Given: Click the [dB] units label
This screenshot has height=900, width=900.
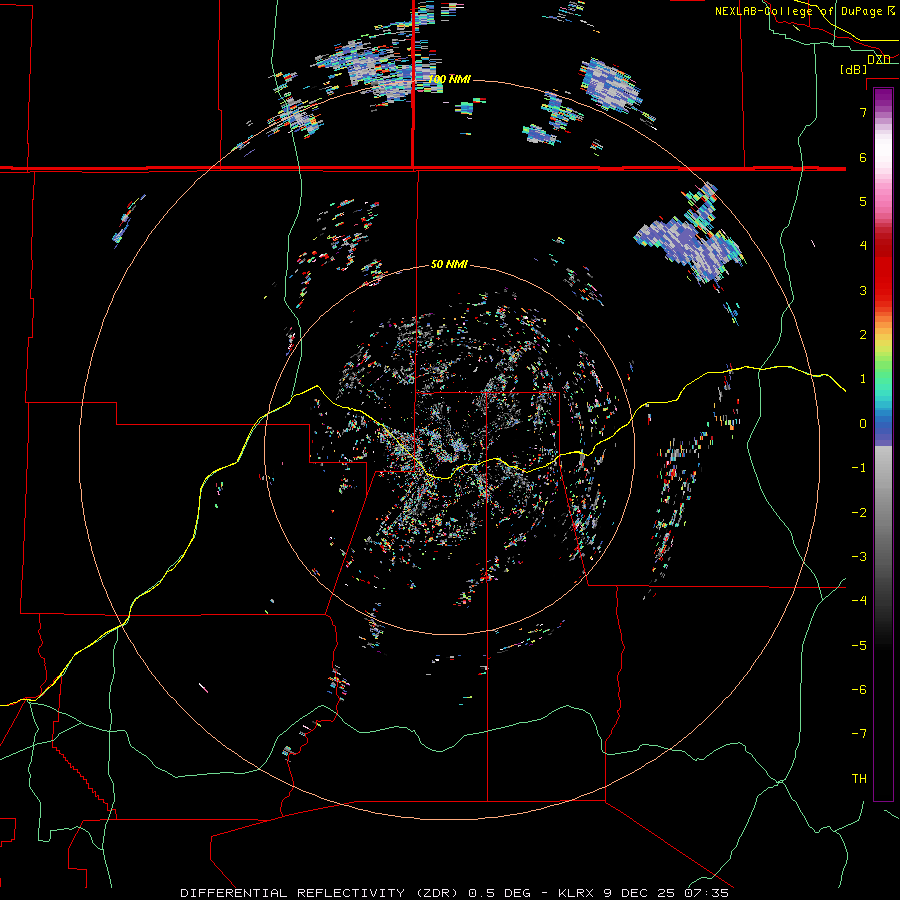Looking at the screenshot, I should pos(854,69).
